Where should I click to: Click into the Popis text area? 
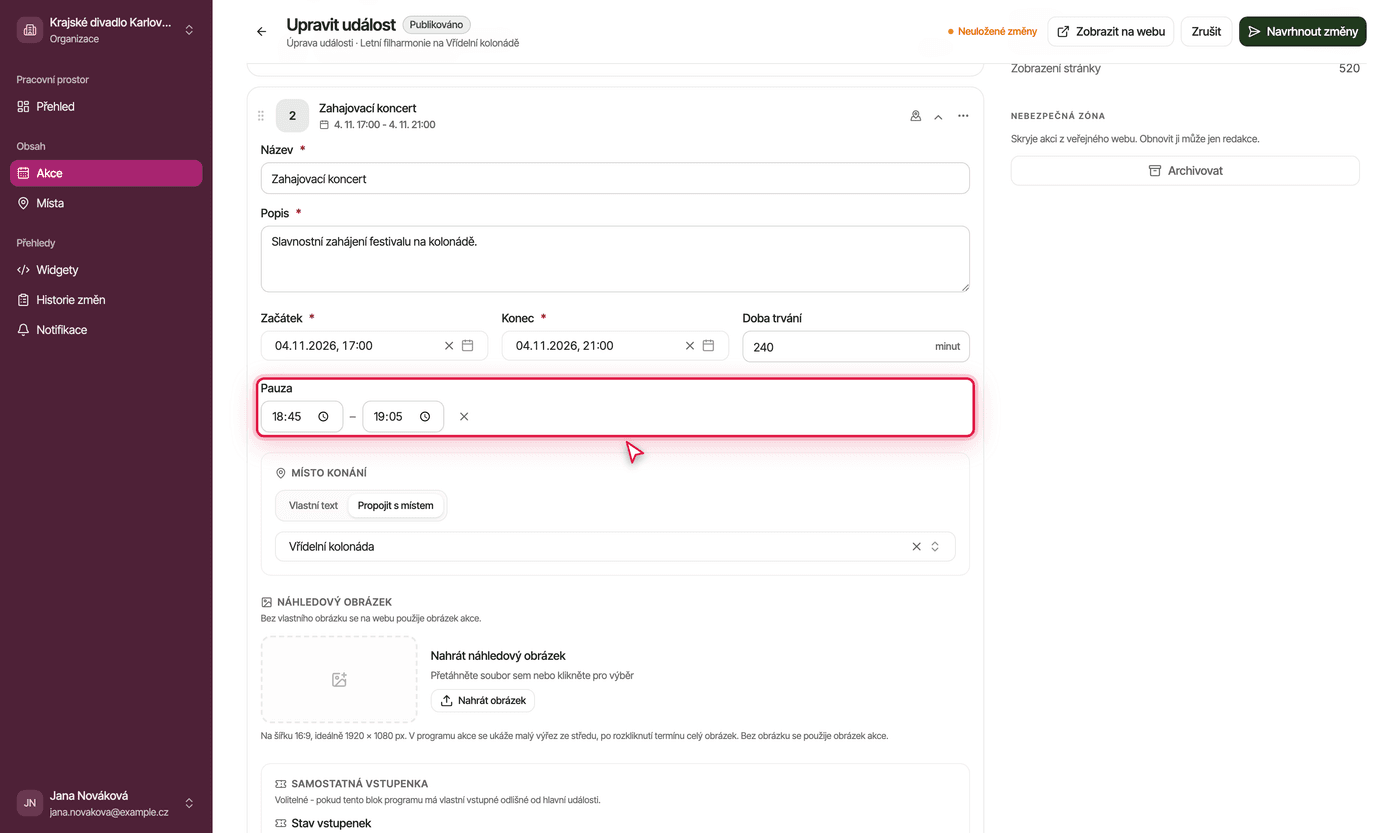[615, 259]
